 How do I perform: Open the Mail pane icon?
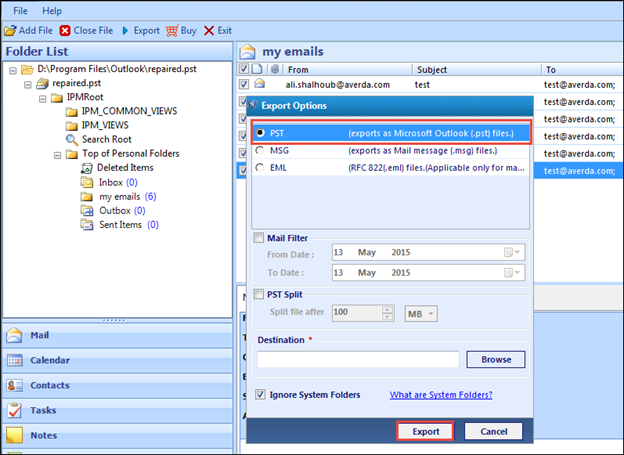coord(14,335)
